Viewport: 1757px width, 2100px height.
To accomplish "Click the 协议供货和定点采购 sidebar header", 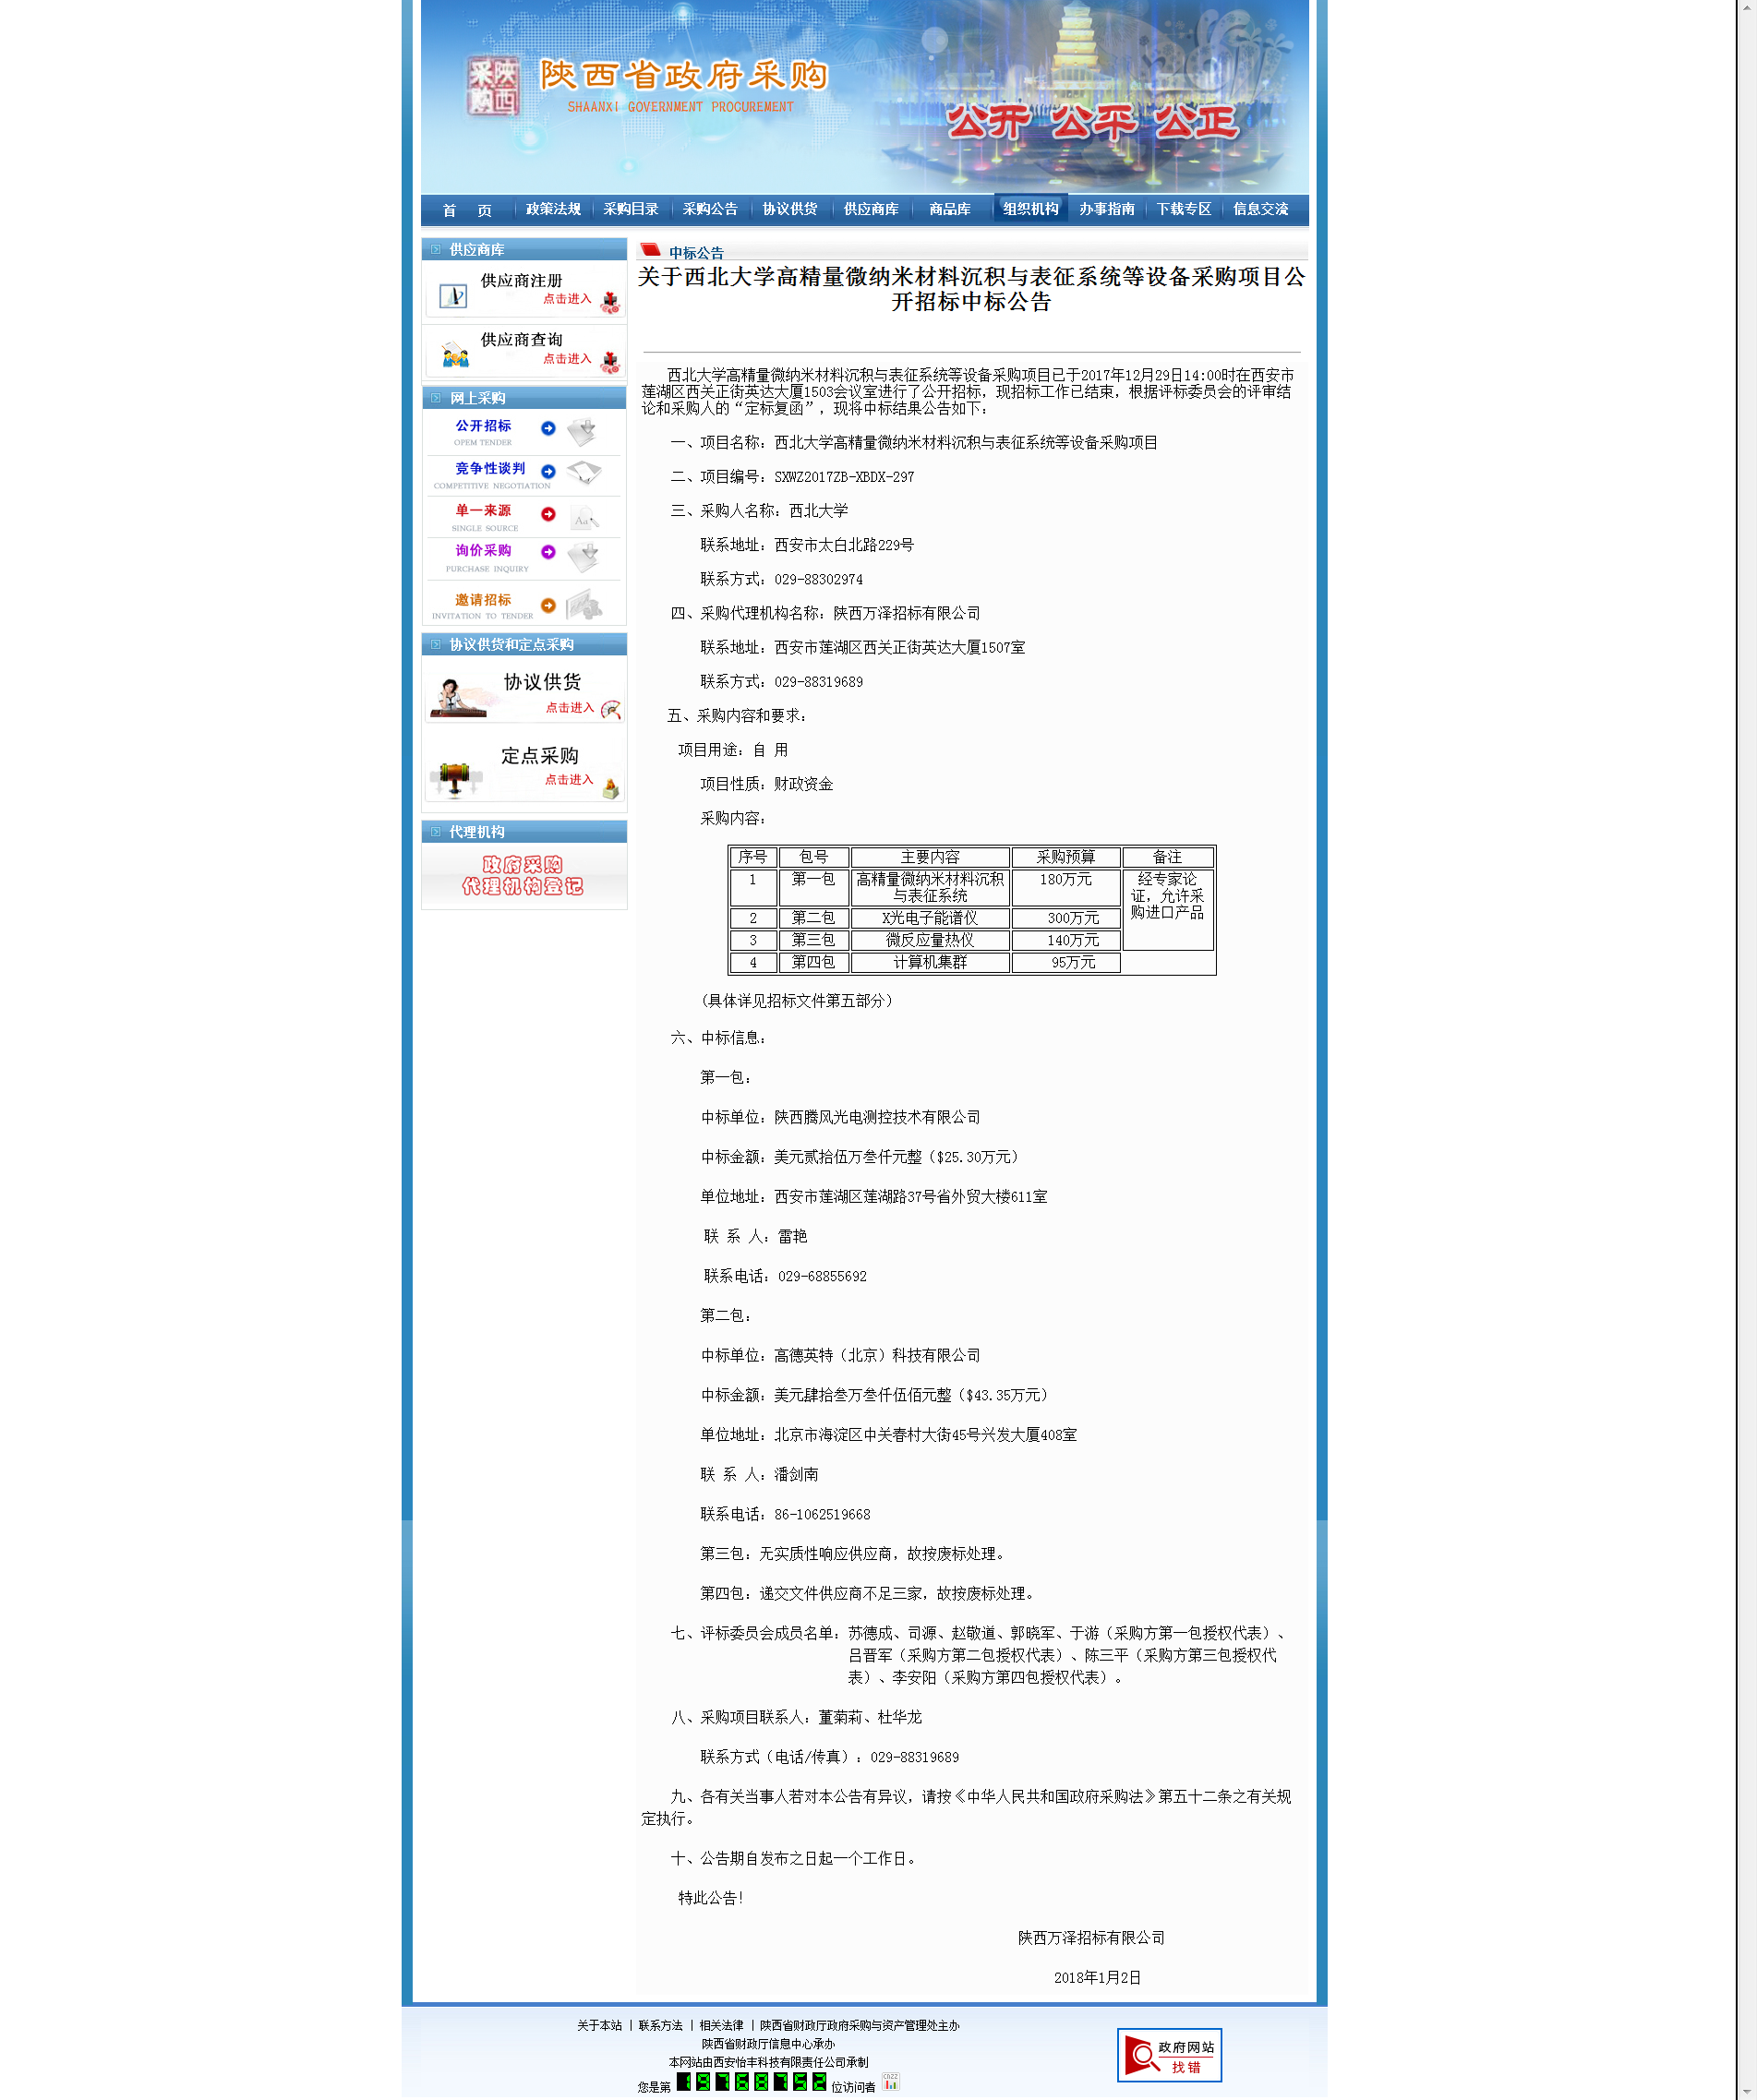I will [524, 645].
